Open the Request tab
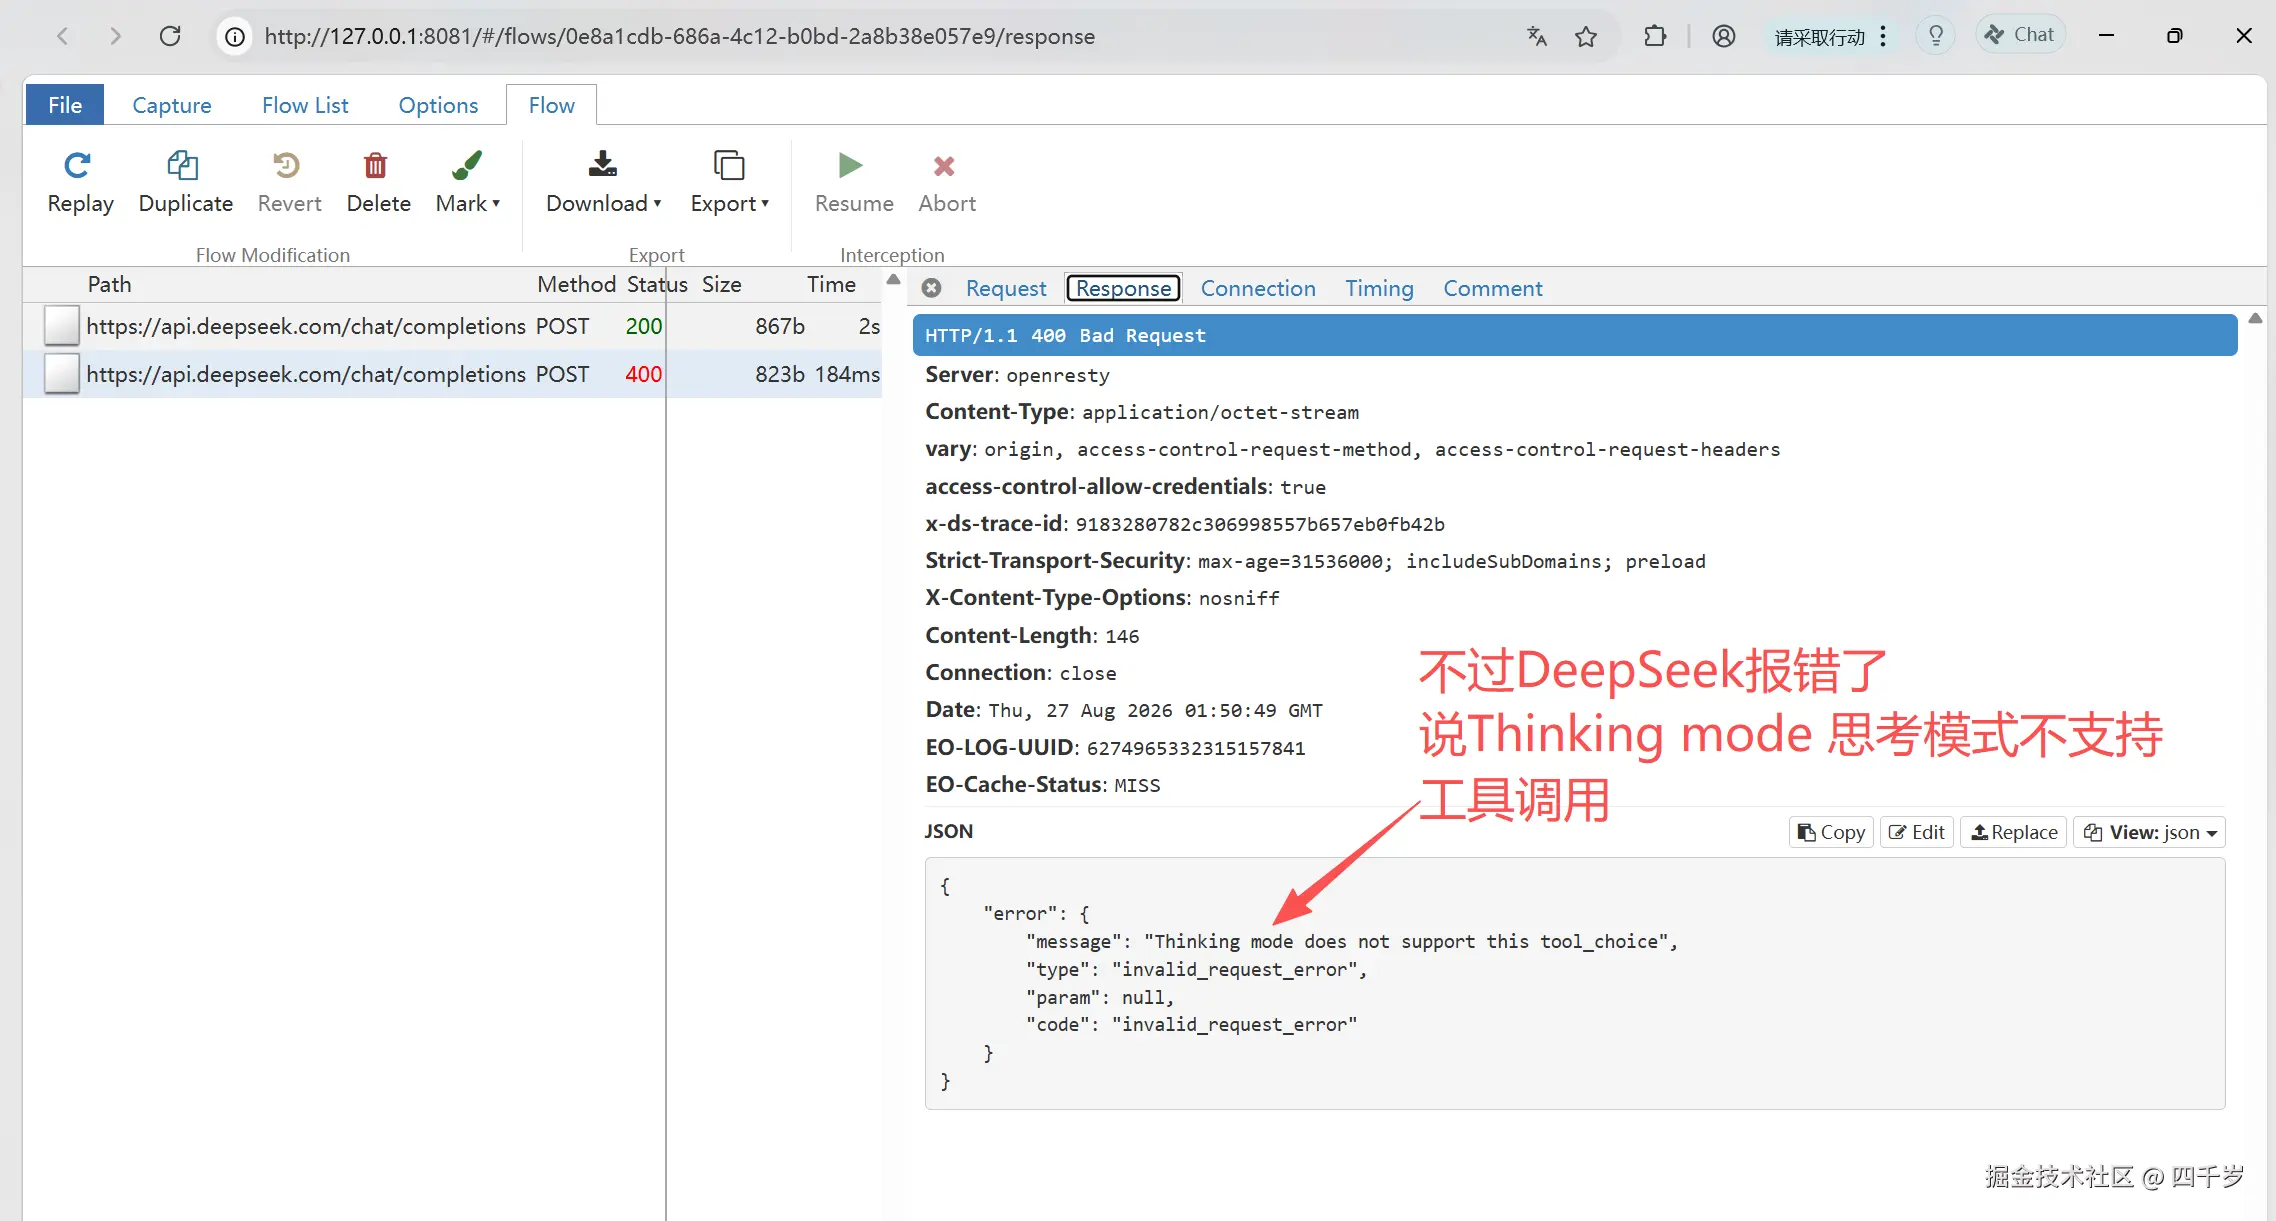Viewport: 2276px width, 1221px height. 1006,288
